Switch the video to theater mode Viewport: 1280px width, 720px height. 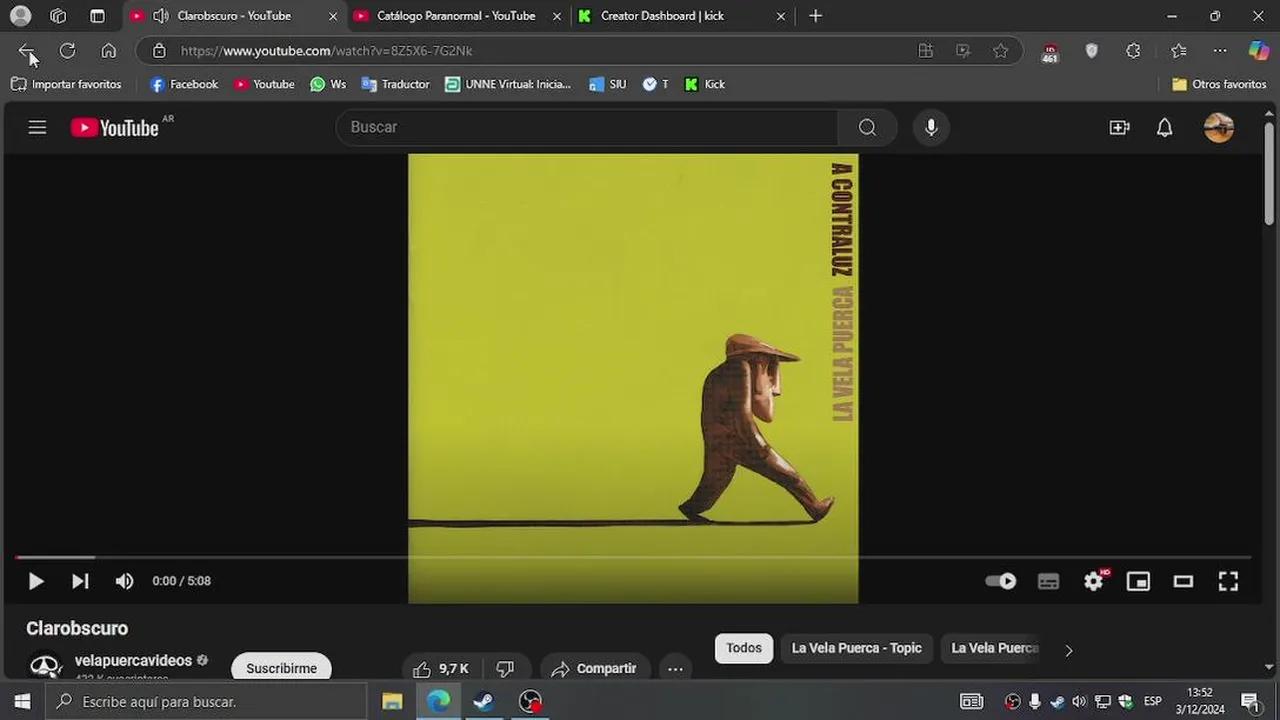pos(1183,581)
